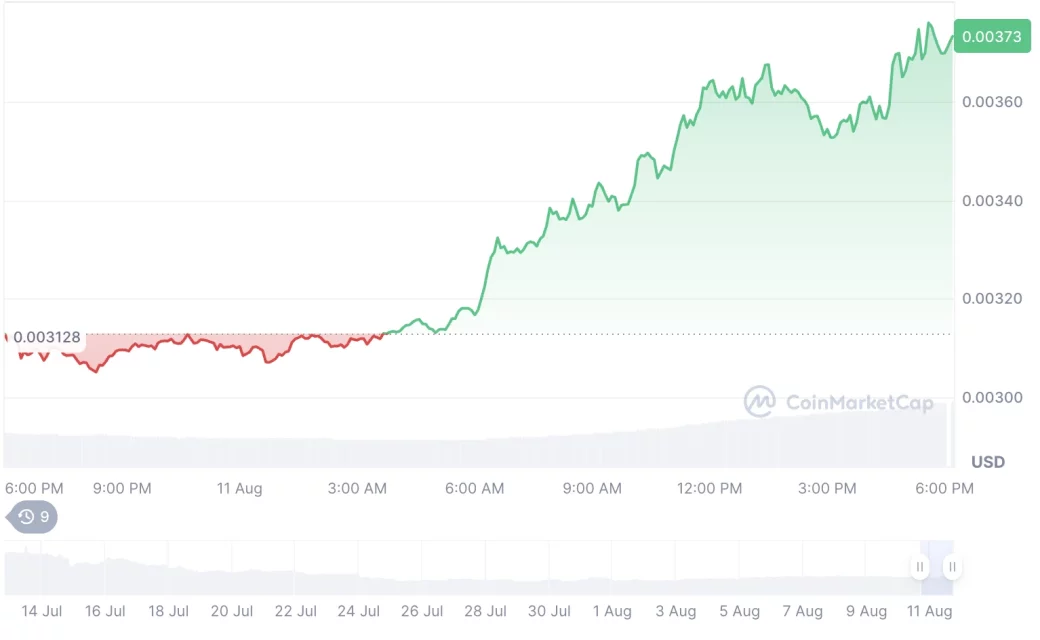1040x640 pixels.
Task: Click the left range selector handle
Action: (919, 567)
